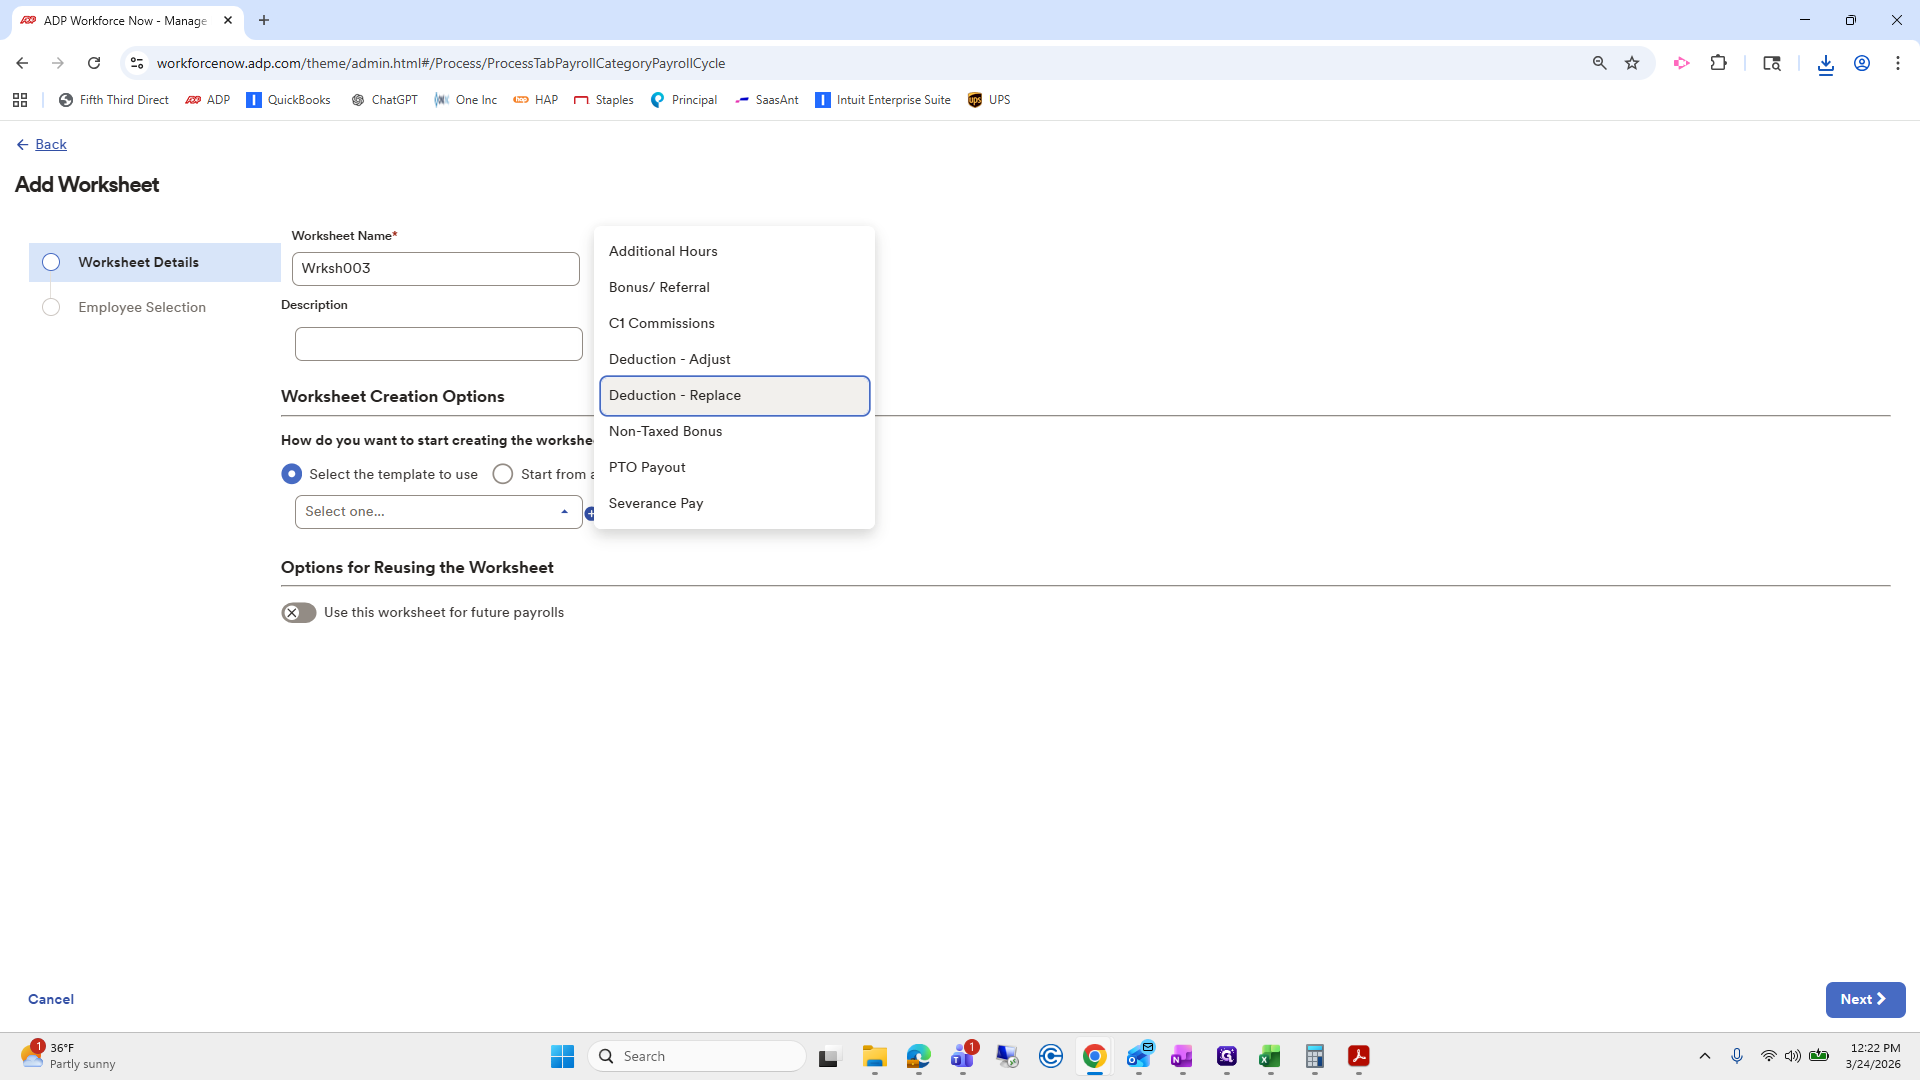Enable 'Use this worksheet for future payrolls'
The width and height of the screenshot is (1920, 1080).
coord(297,612)
